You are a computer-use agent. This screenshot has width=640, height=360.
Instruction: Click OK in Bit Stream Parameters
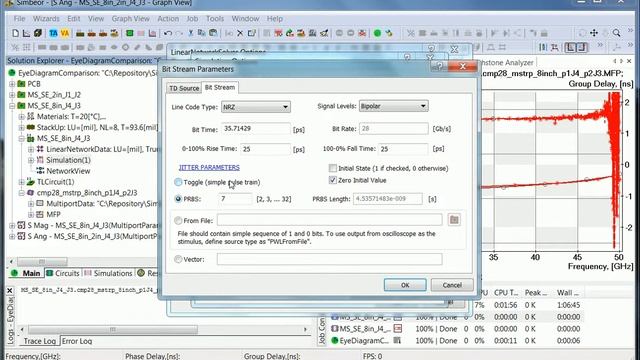click(405, 285)
